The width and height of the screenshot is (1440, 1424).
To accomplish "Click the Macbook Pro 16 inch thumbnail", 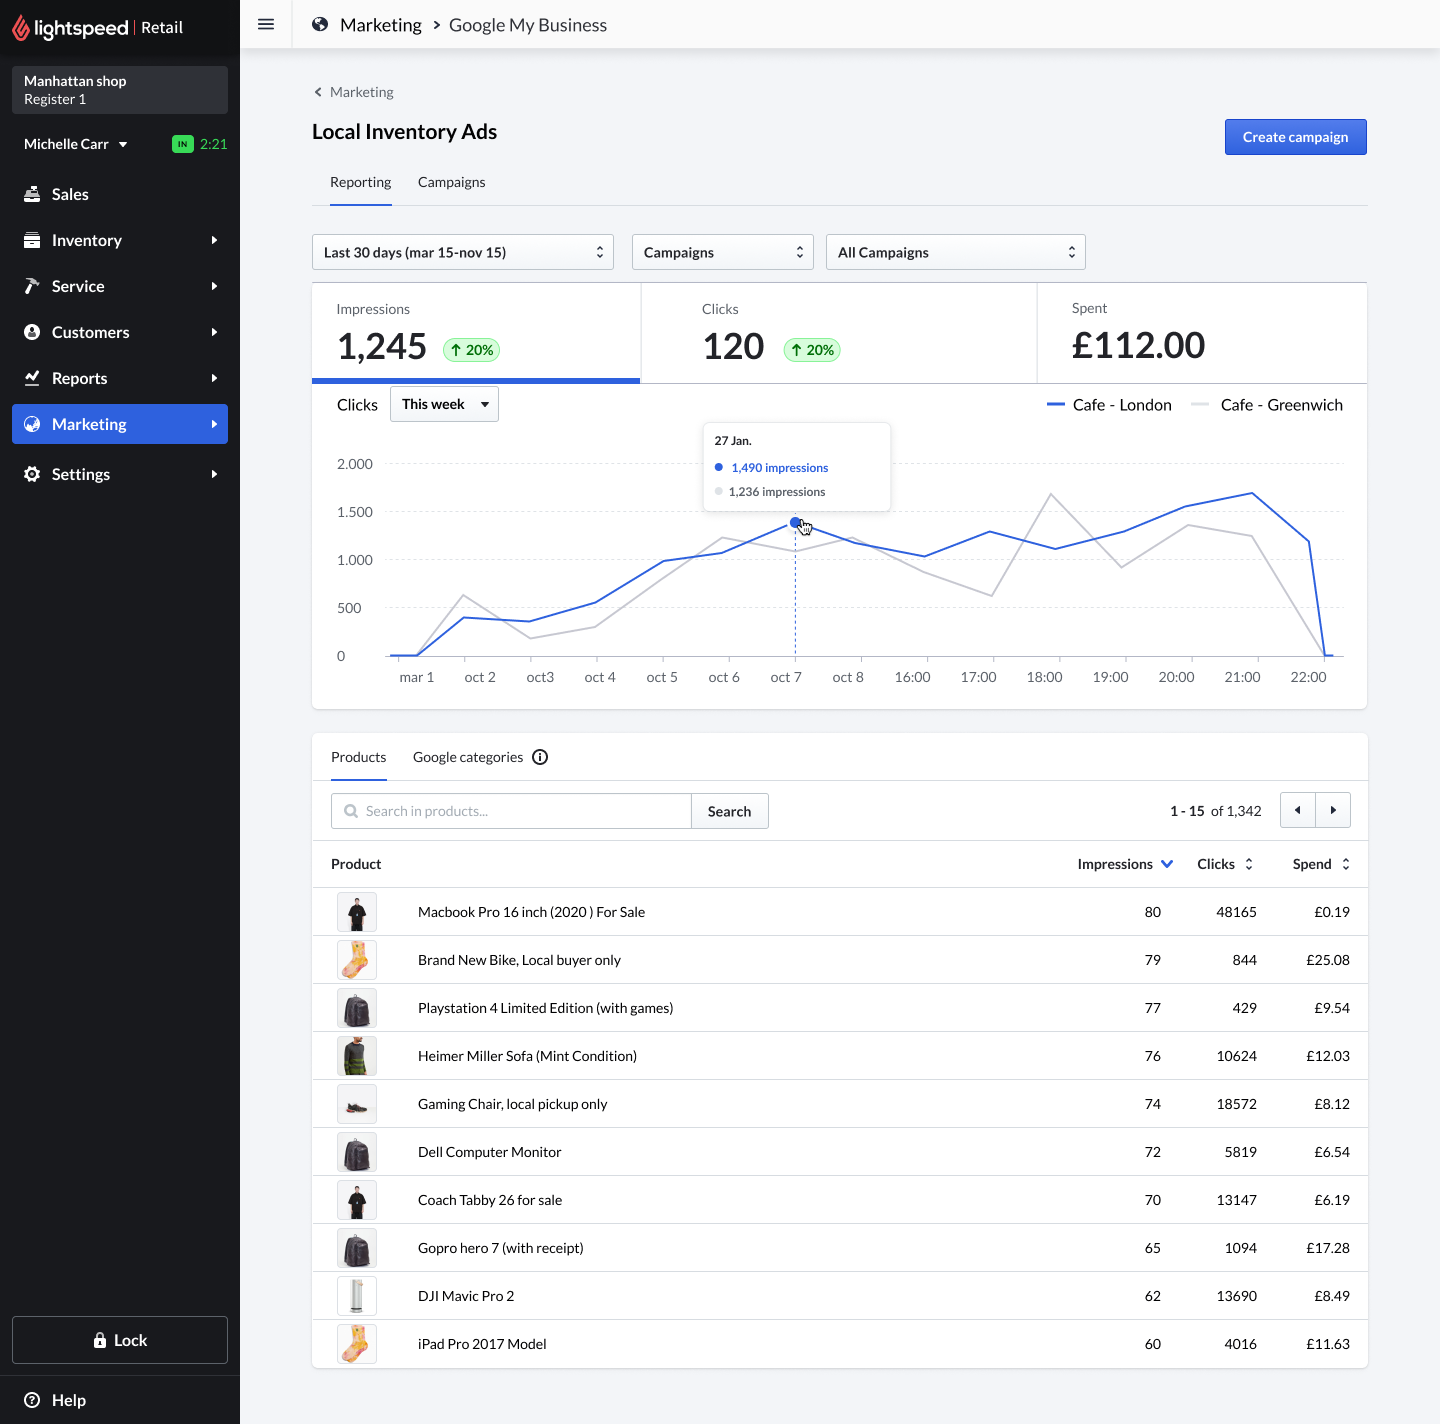I will (x=357, y=912).
